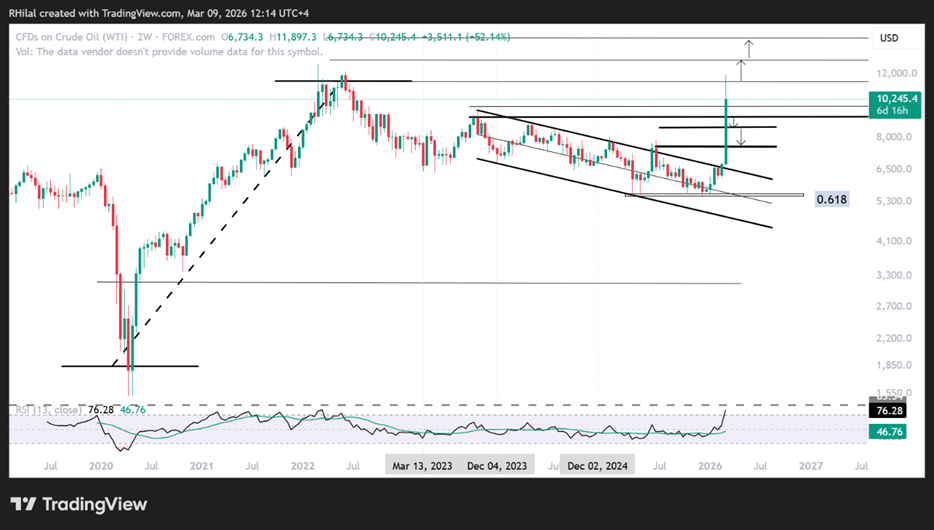
Task: Click the 76.28 RSI value tag
Action: click(890, 411)
